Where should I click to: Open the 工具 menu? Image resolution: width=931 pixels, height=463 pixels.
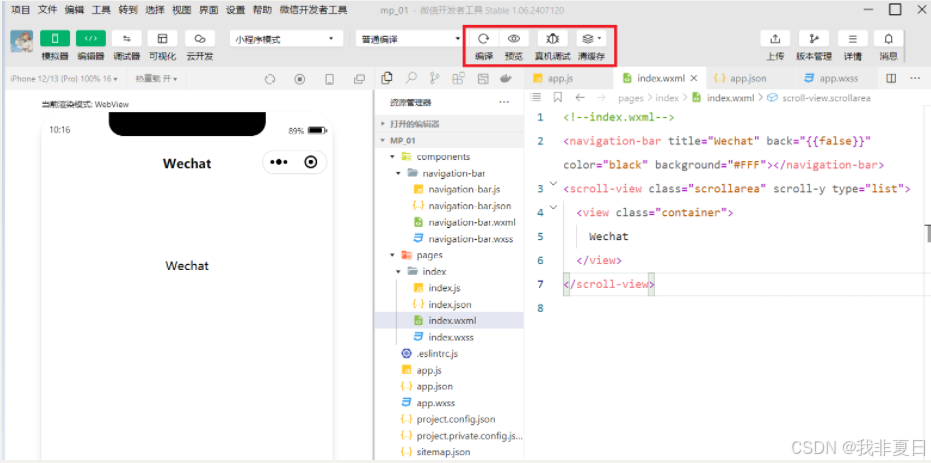pos(101,10)
